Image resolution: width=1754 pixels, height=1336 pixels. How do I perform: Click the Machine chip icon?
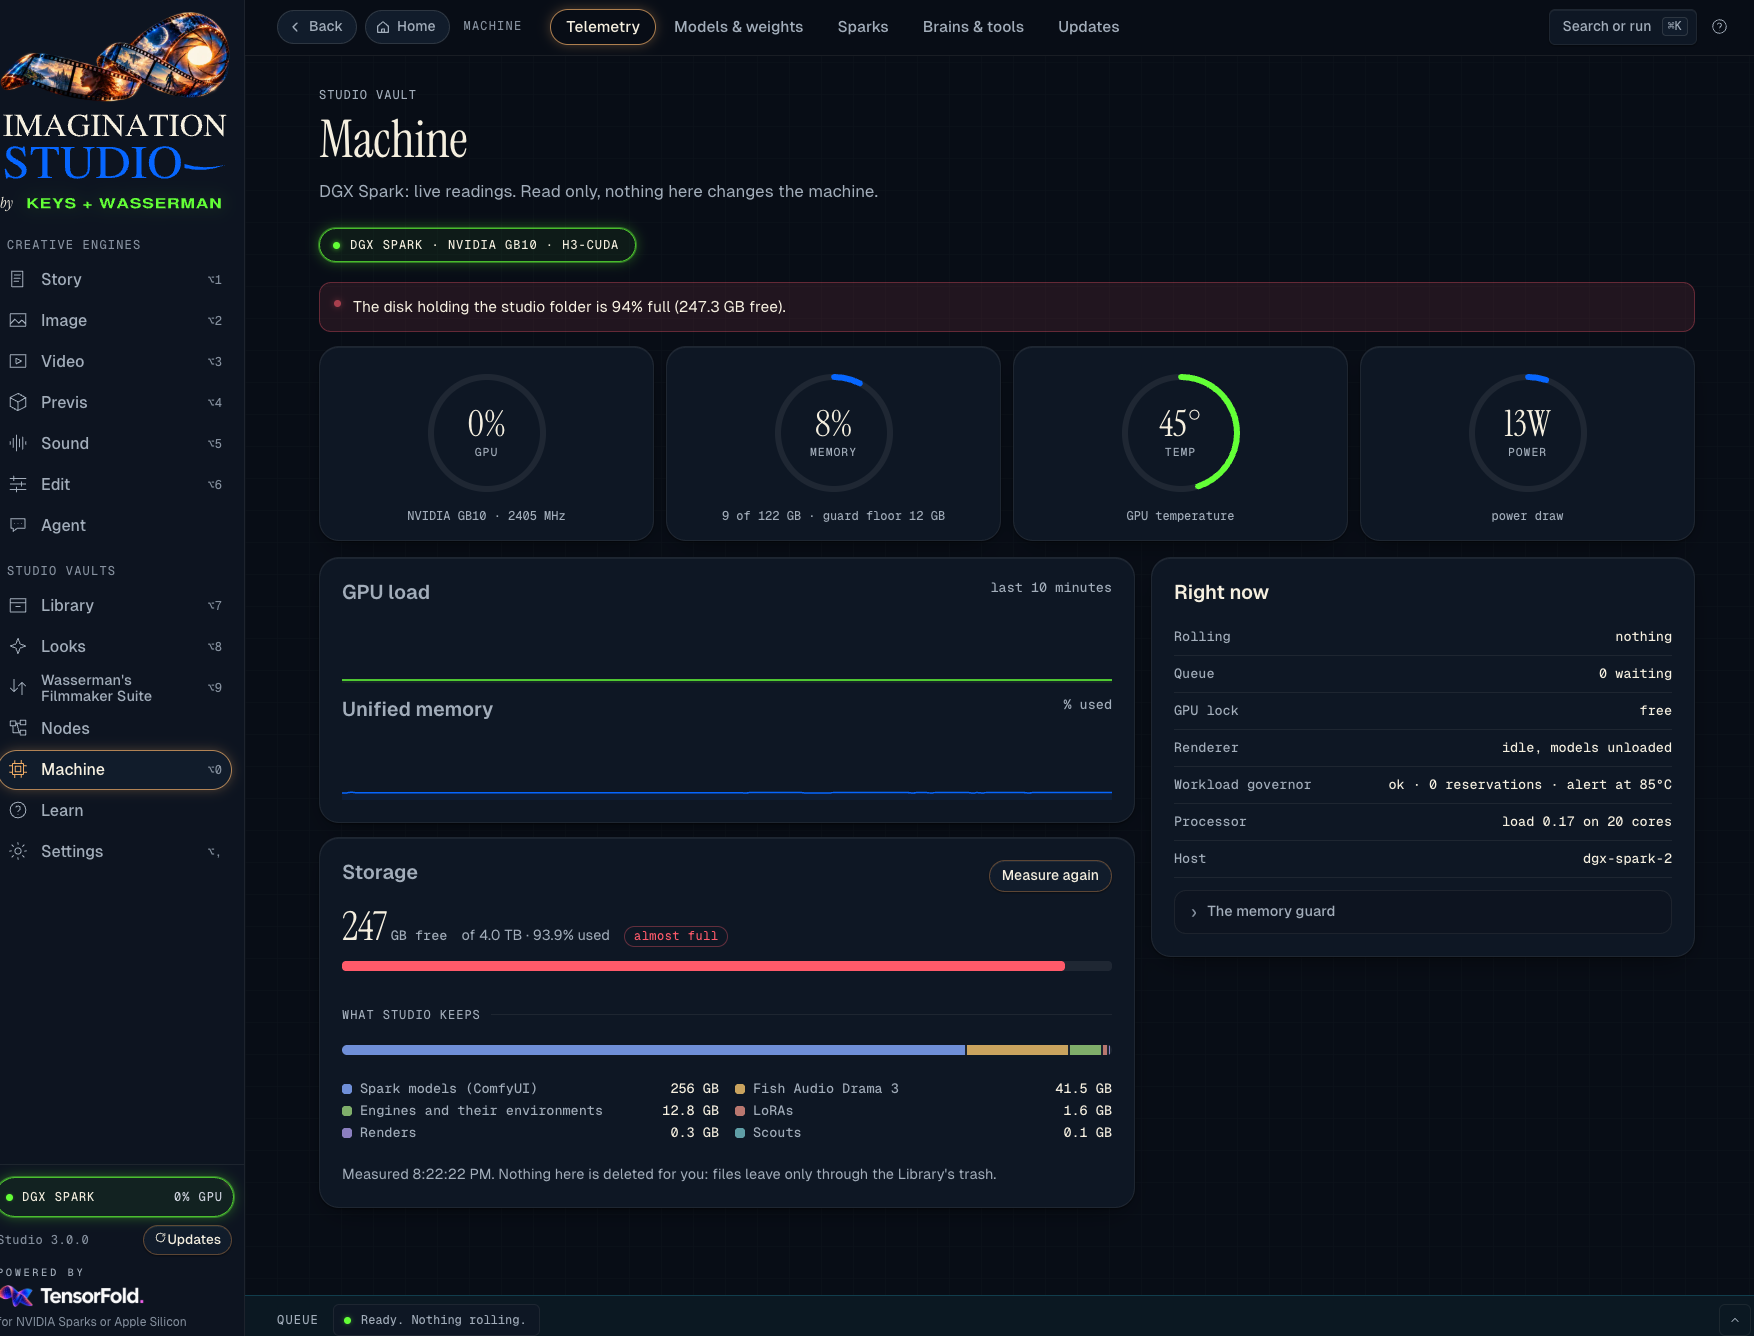coord(17,769)
